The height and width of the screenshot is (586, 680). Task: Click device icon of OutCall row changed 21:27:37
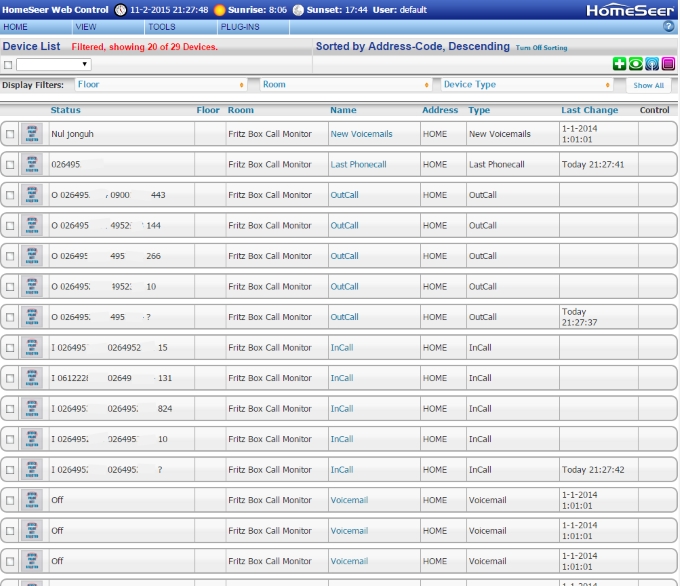(32, 317)
